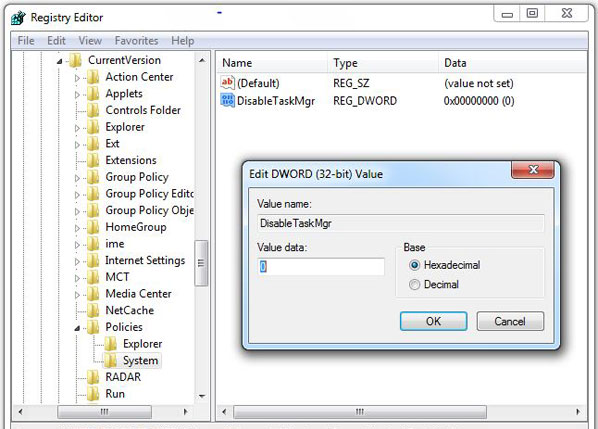598x429 pixels.
Task: Select the RADAR key folder icon
Action: tap(93, 377)
